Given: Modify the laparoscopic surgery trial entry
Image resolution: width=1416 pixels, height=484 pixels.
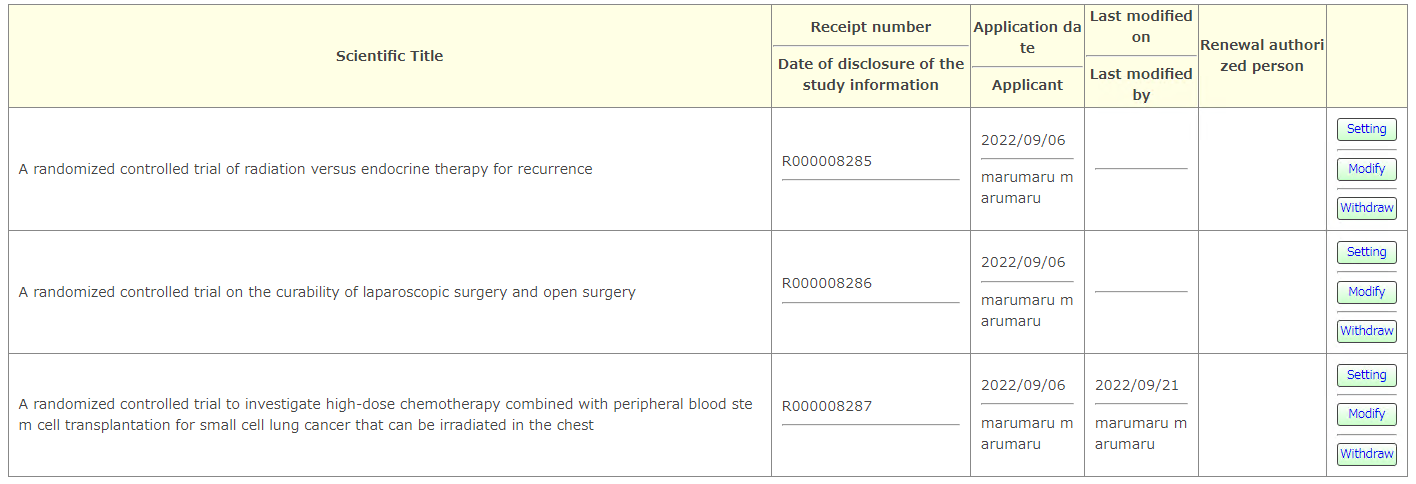Looking at the screenshot, I should coord(1366,292).
